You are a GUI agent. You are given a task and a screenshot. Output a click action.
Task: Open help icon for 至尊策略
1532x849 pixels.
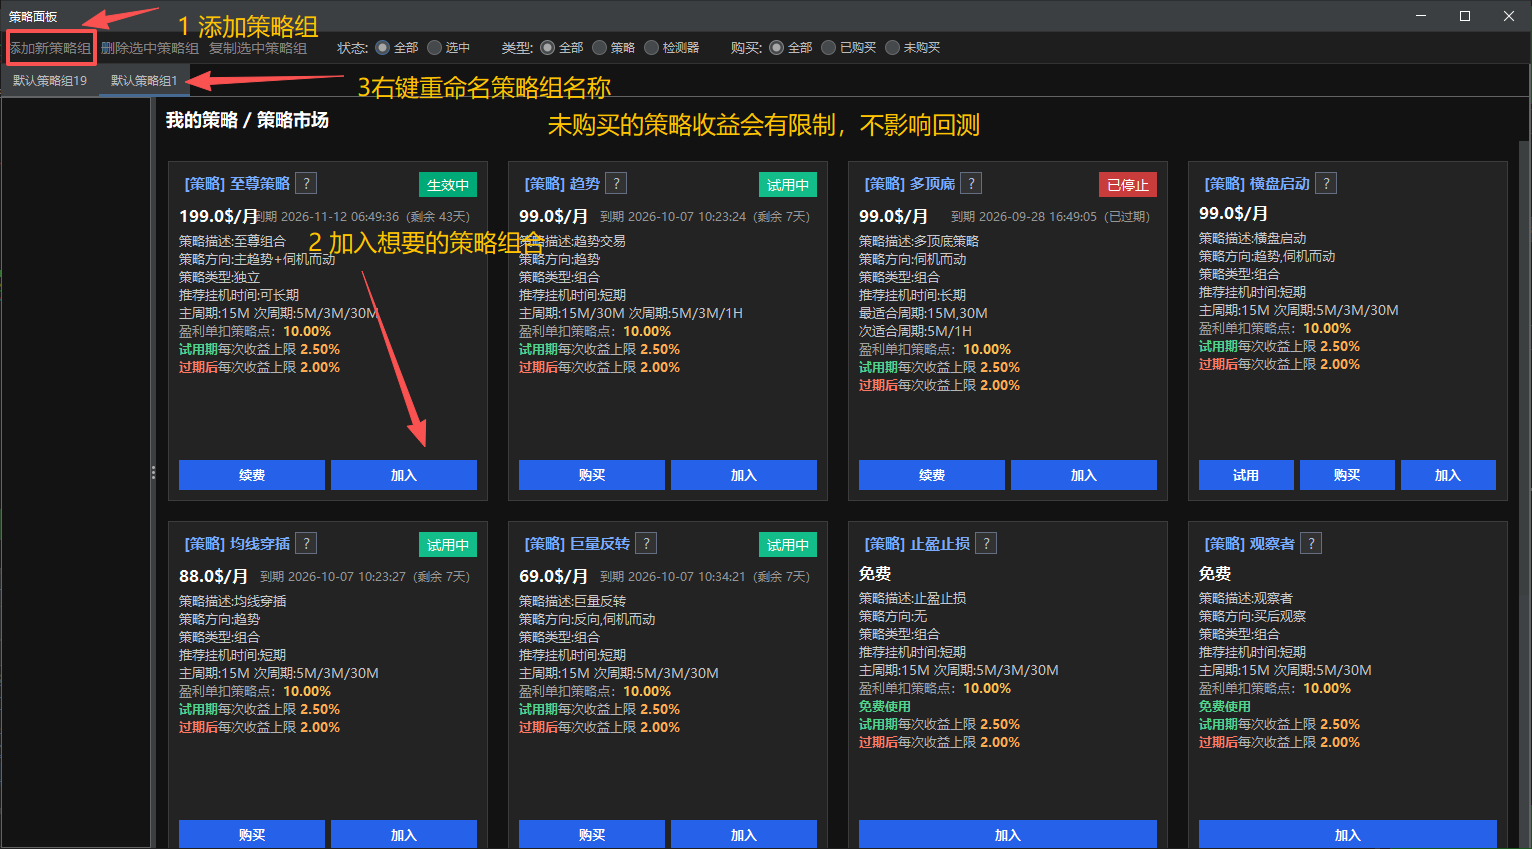(307, 183)
